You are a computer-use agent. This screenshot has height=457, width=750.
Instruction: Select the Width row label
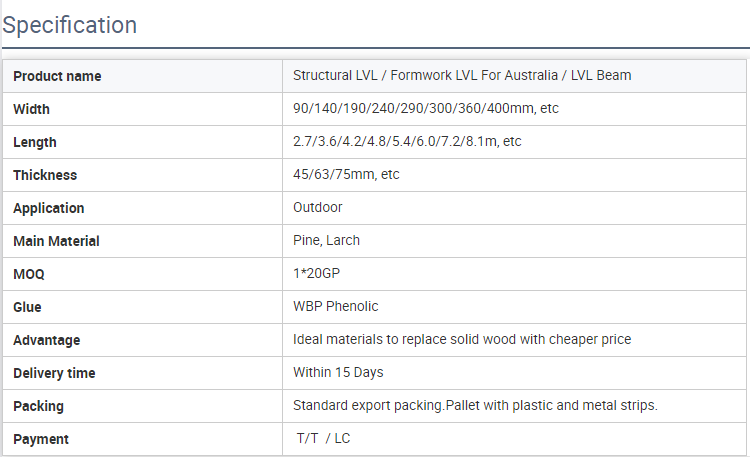tap(31, 109)
